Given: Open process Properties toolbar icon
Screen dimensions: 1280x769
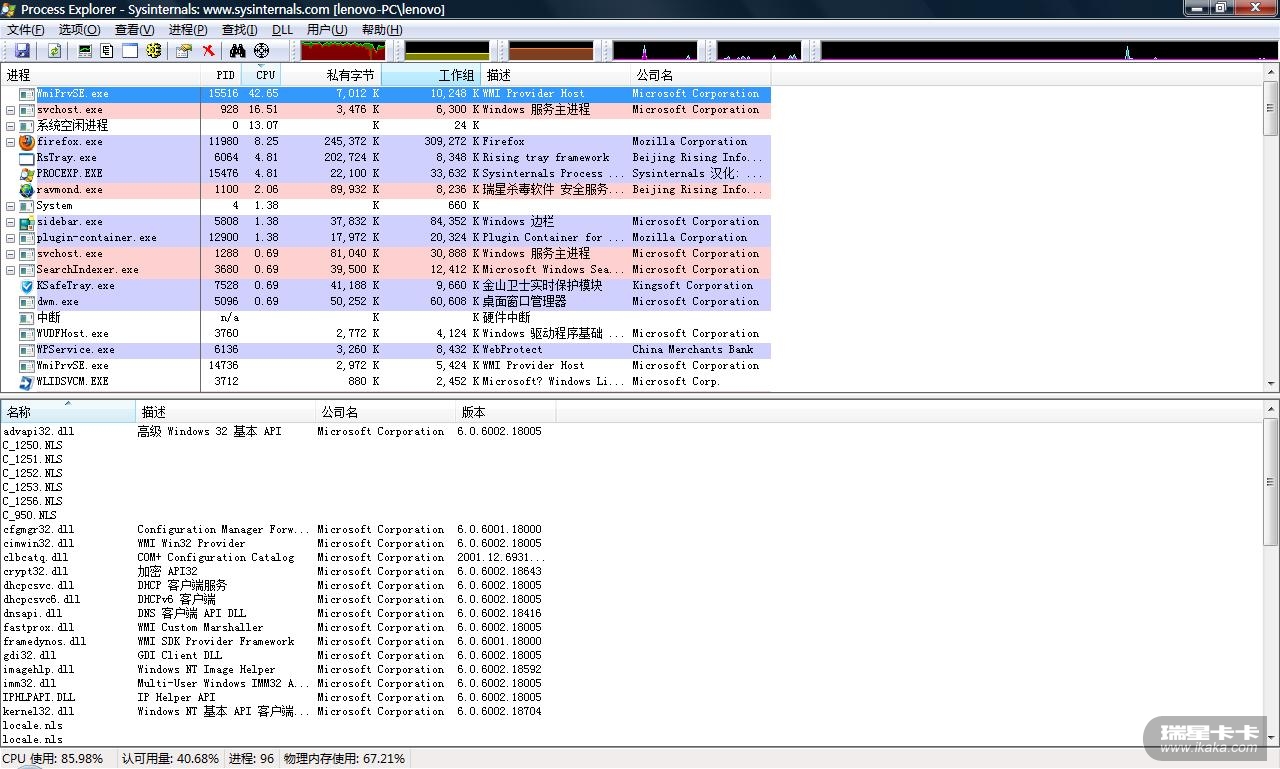Looking at the screenshot, I should 183,51.
